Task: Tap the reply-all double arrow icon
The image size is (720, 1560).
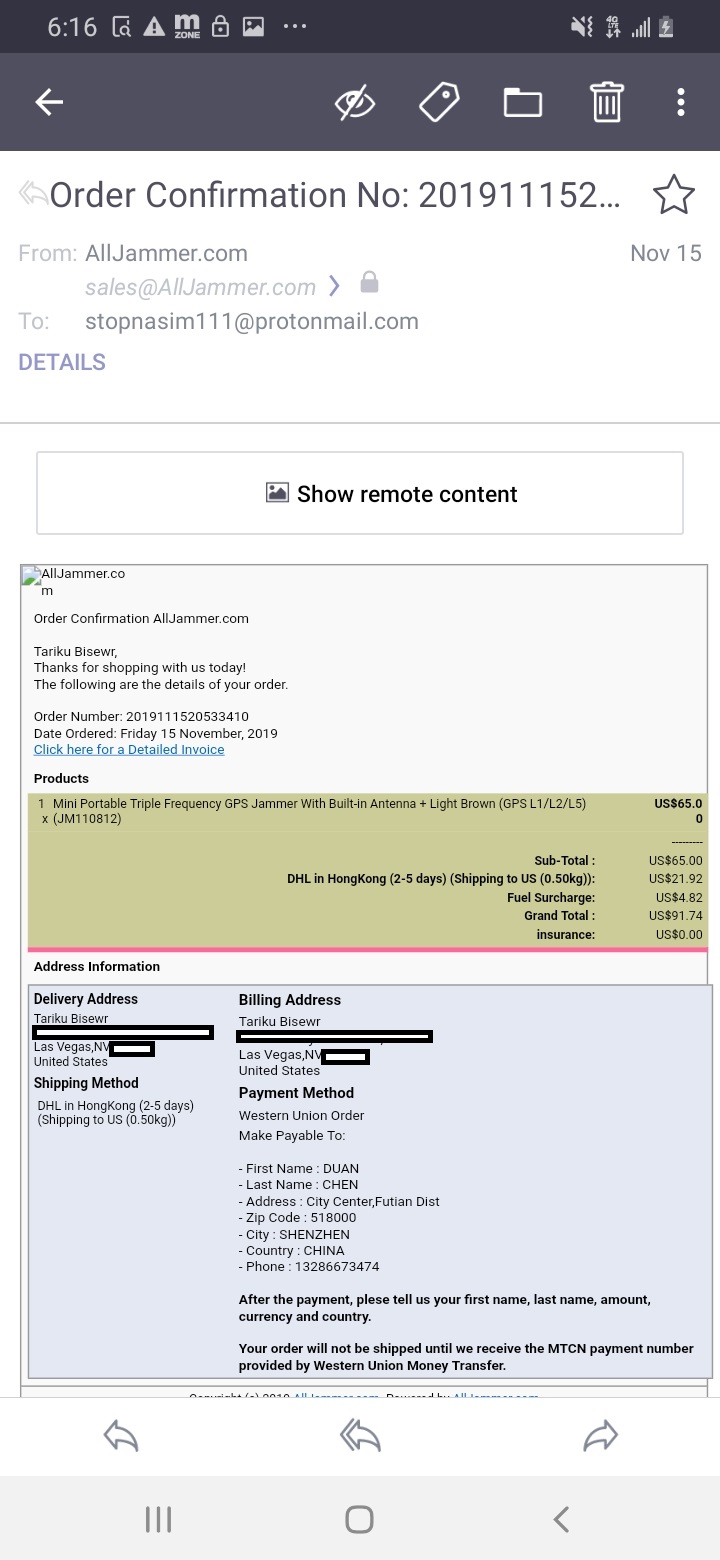Action: pos(360,1437)
